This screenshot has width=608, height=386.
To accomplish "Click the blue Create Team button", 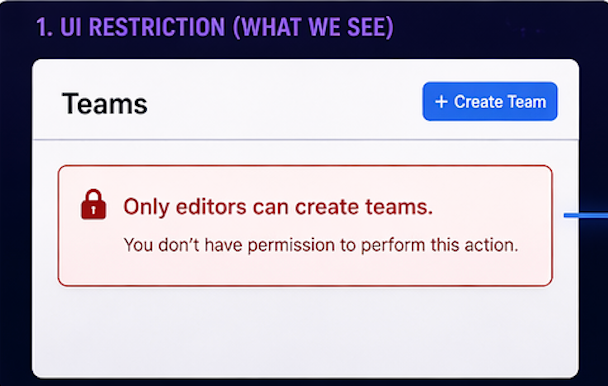I will coord(490,101).
